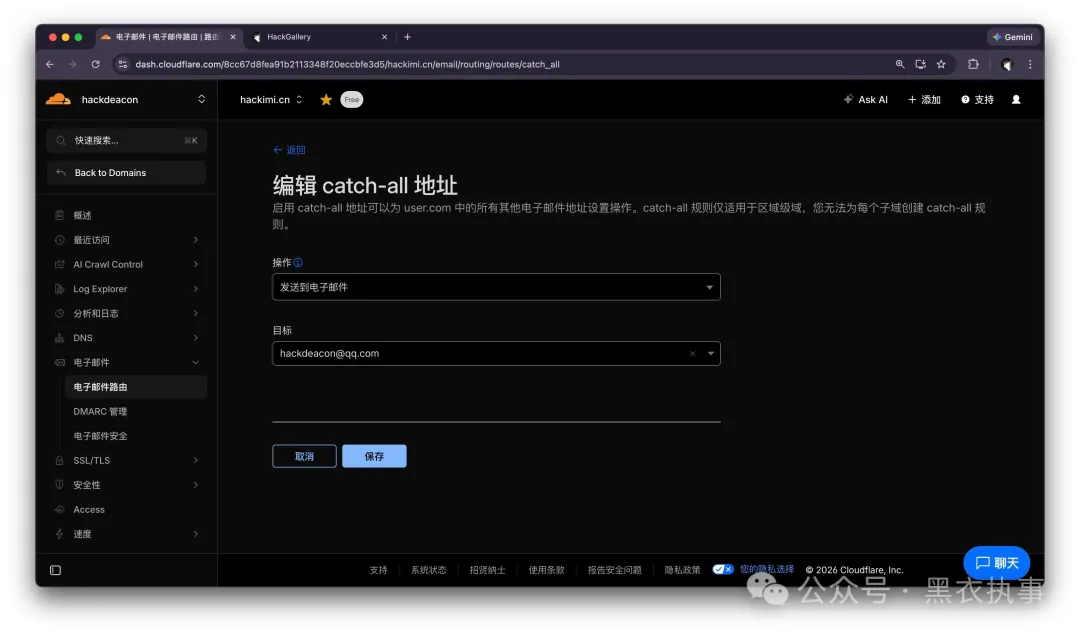
Task: Open new browser tab with plus
Action: coord(407,37)
